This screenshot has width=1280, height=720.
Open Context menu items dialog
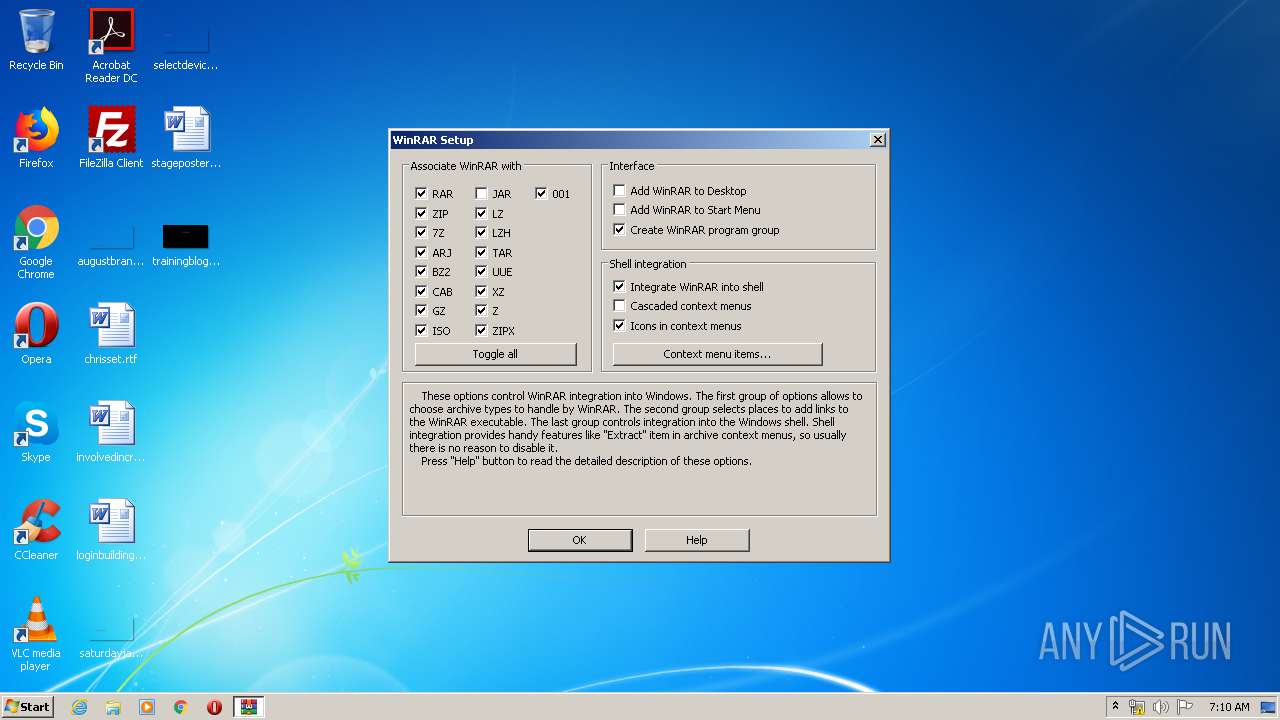click(717, 354)
